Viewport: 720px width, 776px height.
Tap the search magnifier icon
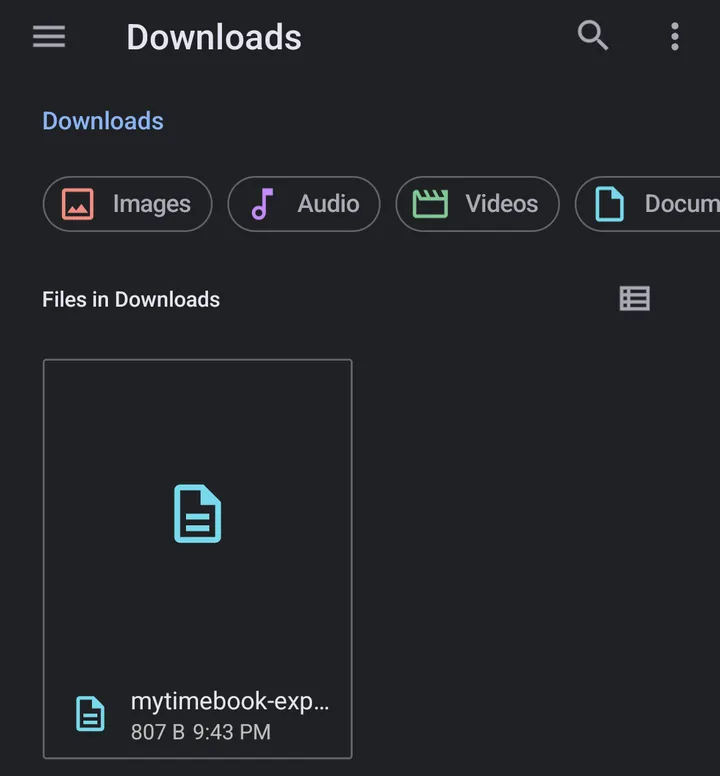coord(592,36)
